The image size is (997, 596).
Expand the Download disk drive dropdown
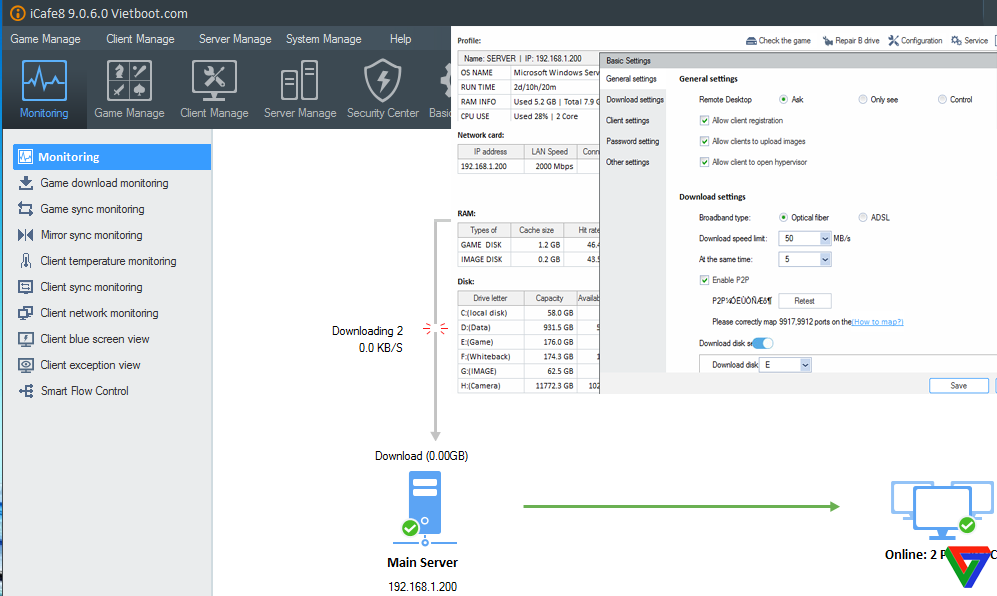[x=805, y=365]
